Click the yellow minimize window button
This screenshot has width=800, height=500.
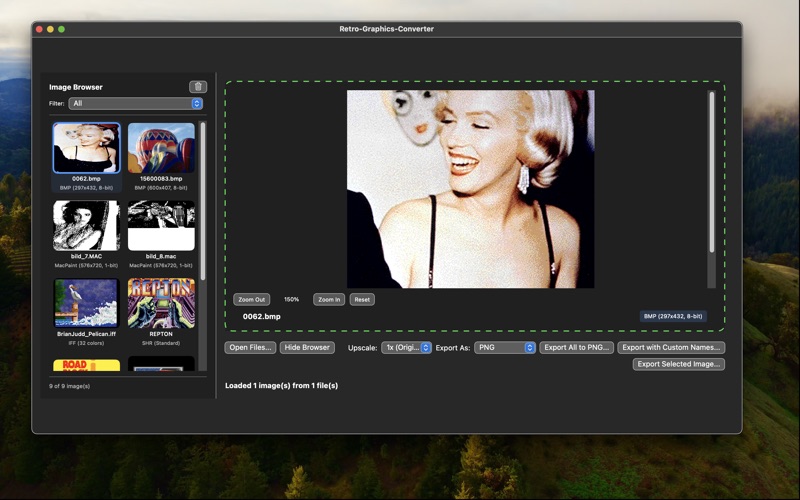click(51, 29)
